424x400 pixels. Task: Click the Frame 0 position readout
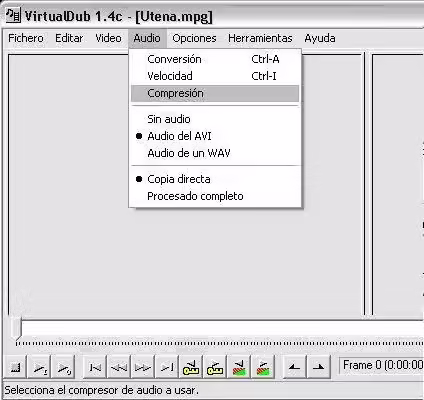click(382, 365)
